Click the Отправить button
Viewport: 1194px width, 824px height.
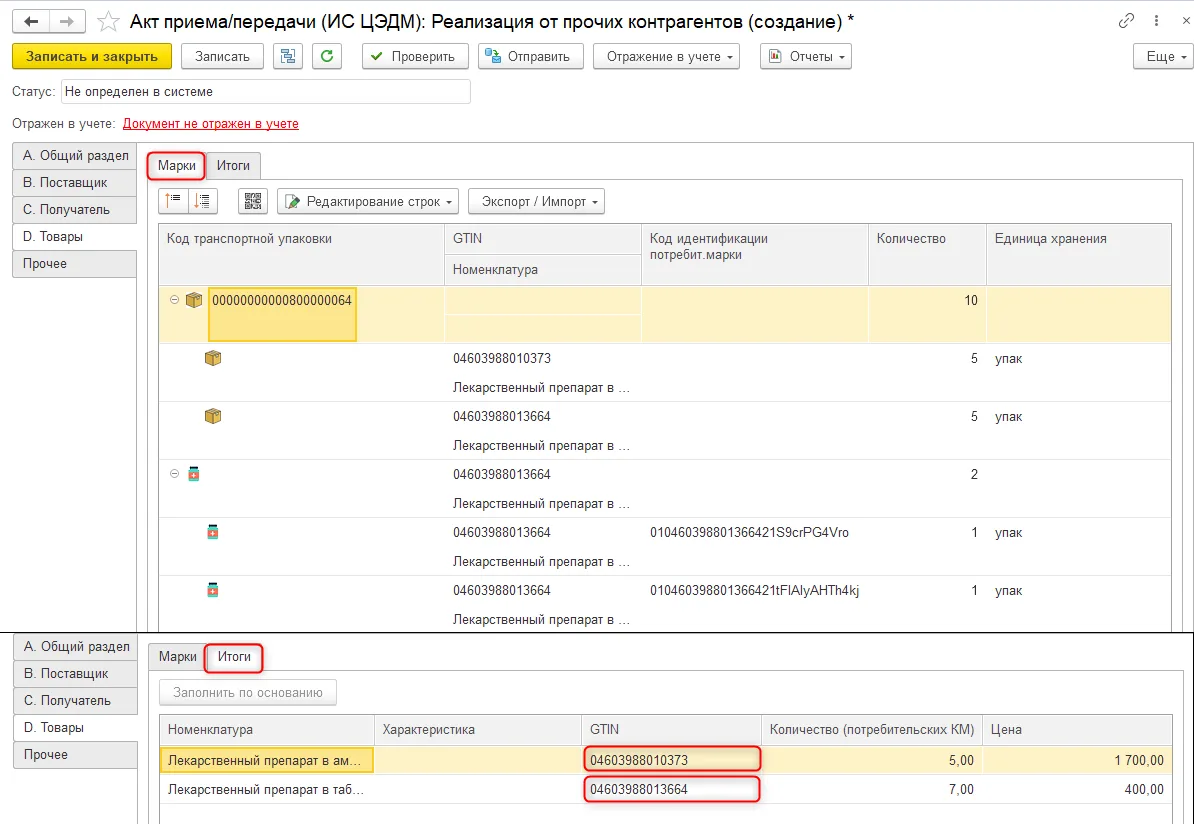pyautogui.click(x=531, y=56)
